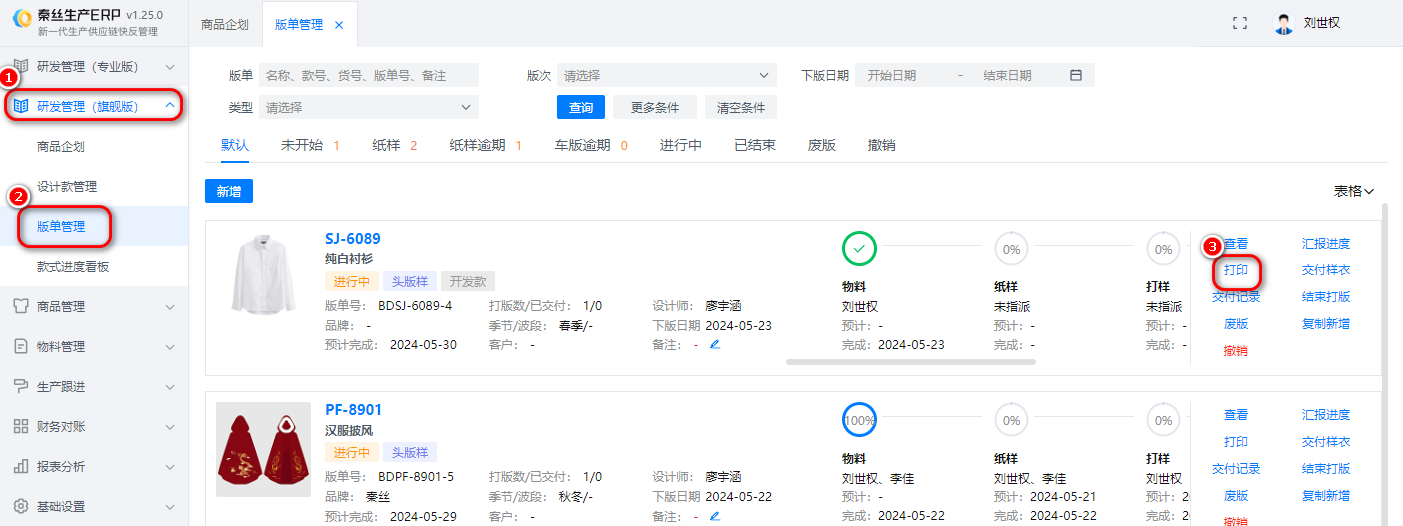1403x526 pixels.
Task: Click the 版单 search input field
Action: pyautogui.click(x=368, y=75)
